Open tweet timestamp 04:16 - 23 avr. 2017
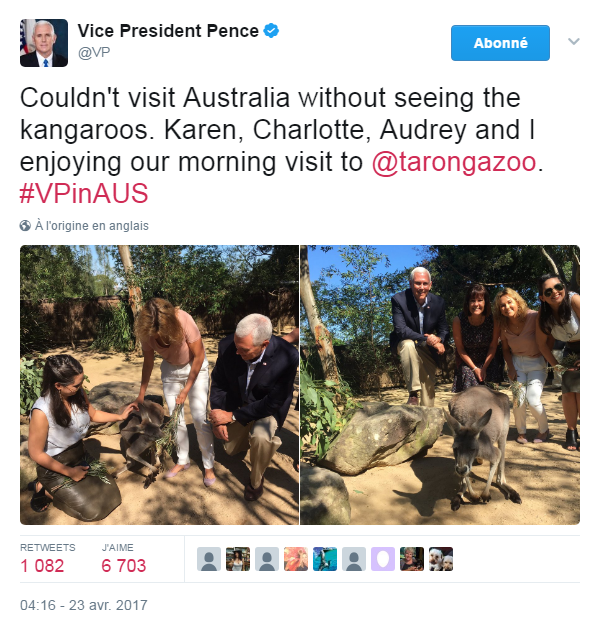Screen dimensions: 602x625 [x=84, y=605]
